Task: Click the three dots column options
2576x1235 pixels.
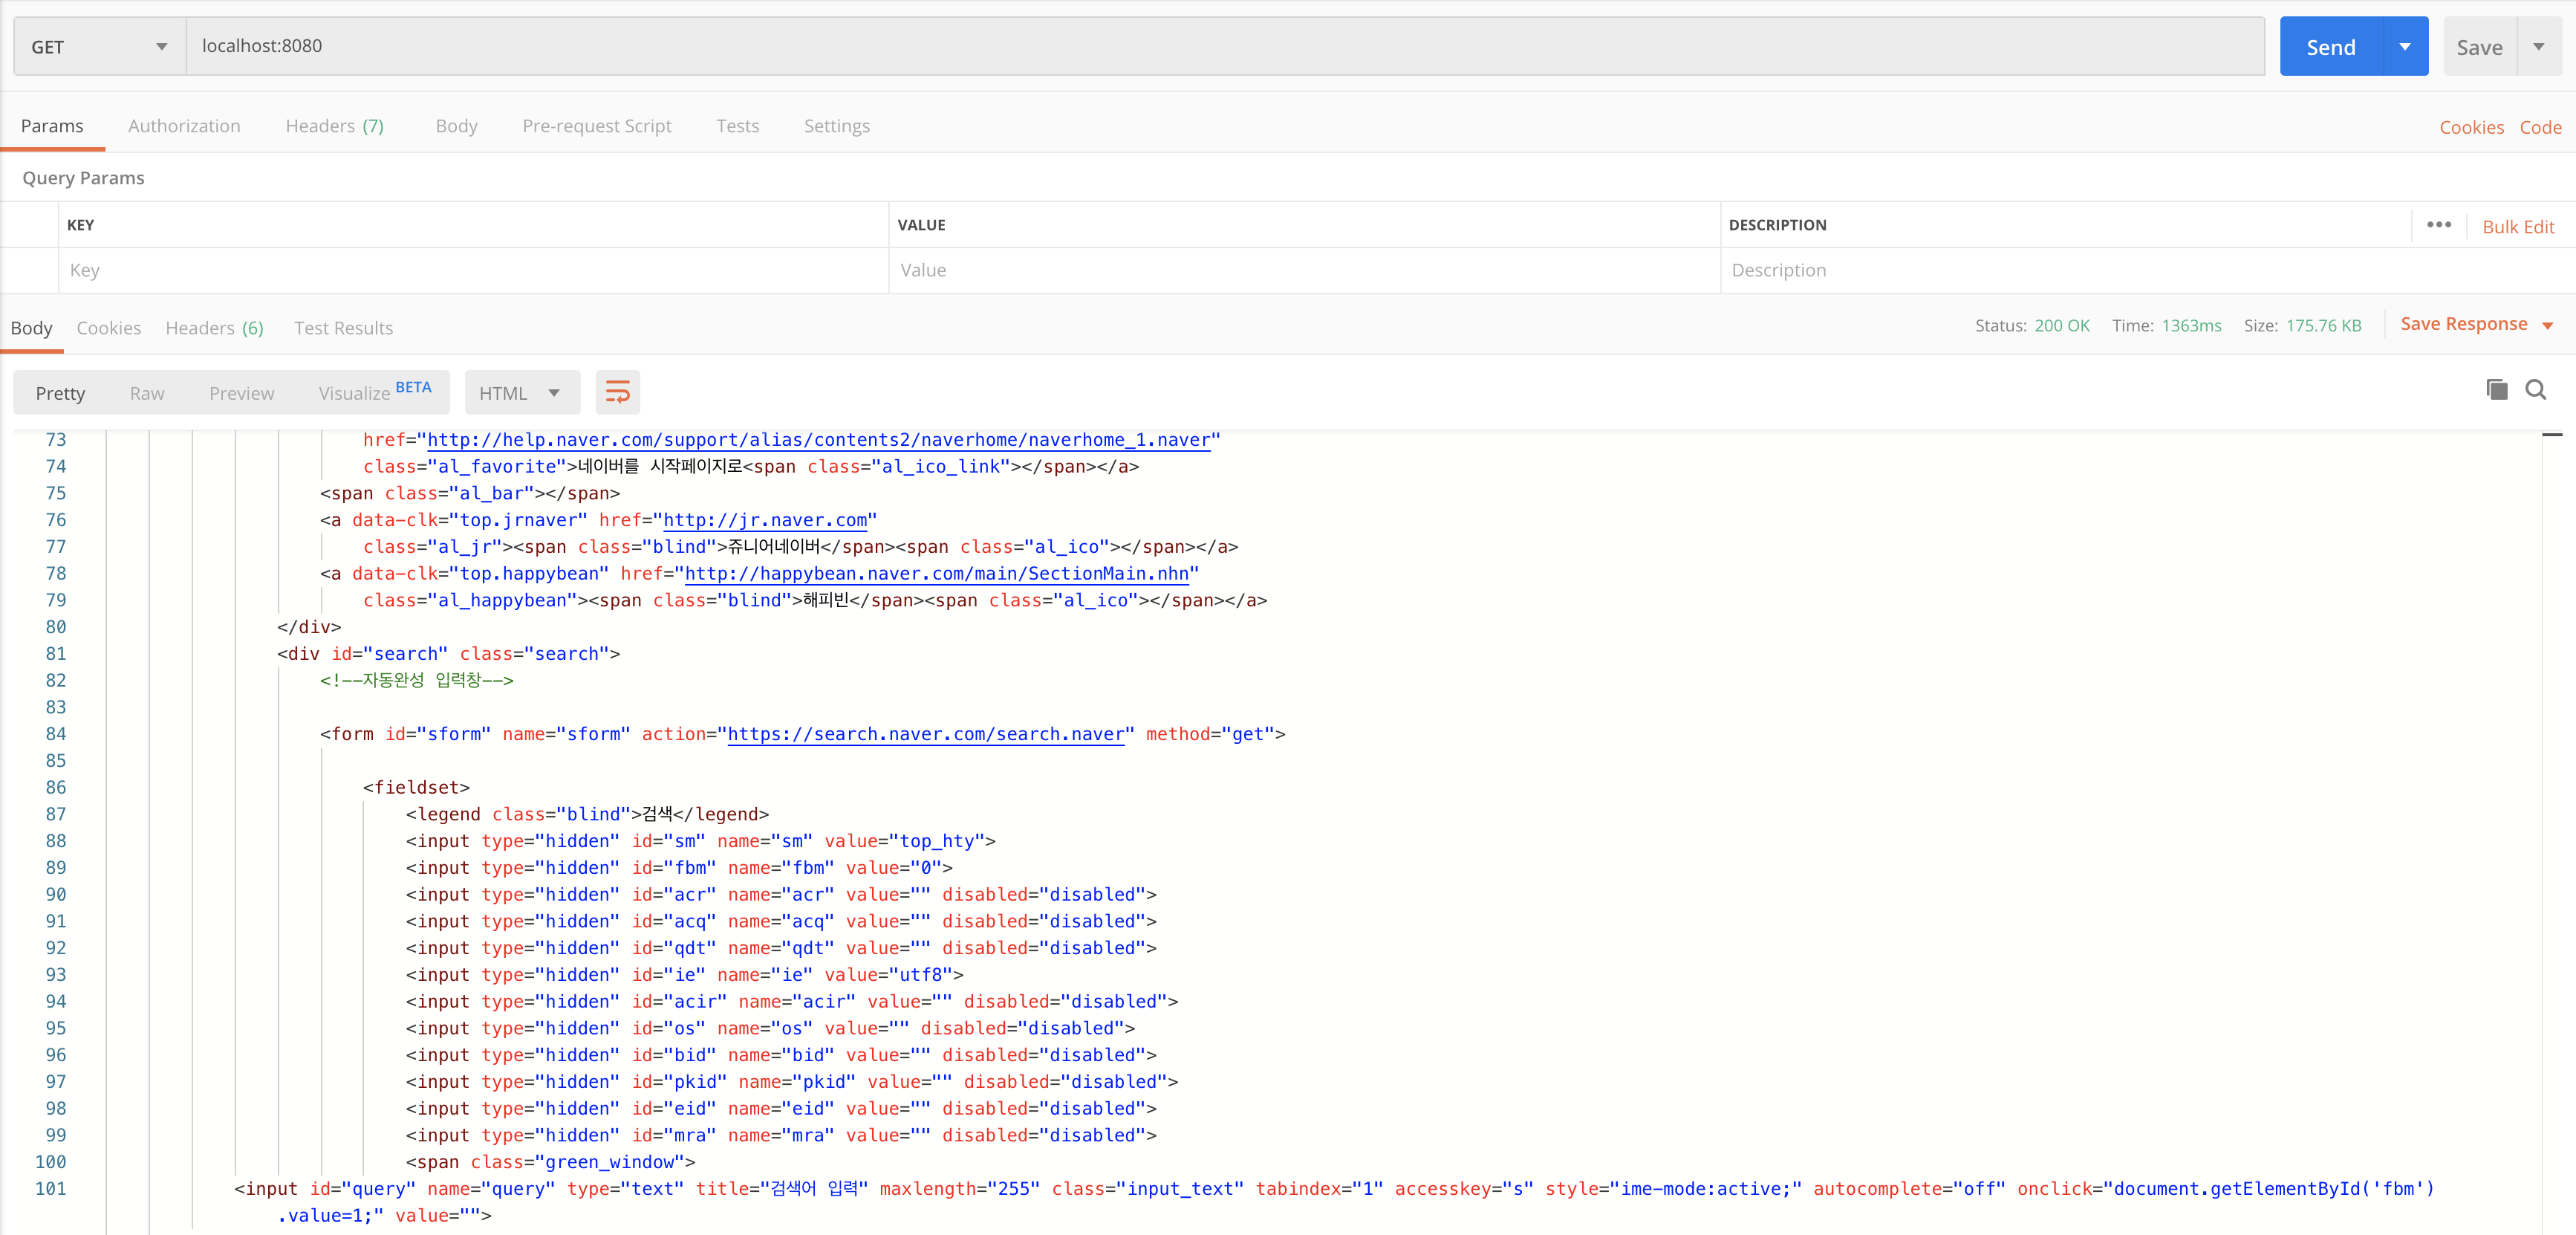Action: 2438,225
